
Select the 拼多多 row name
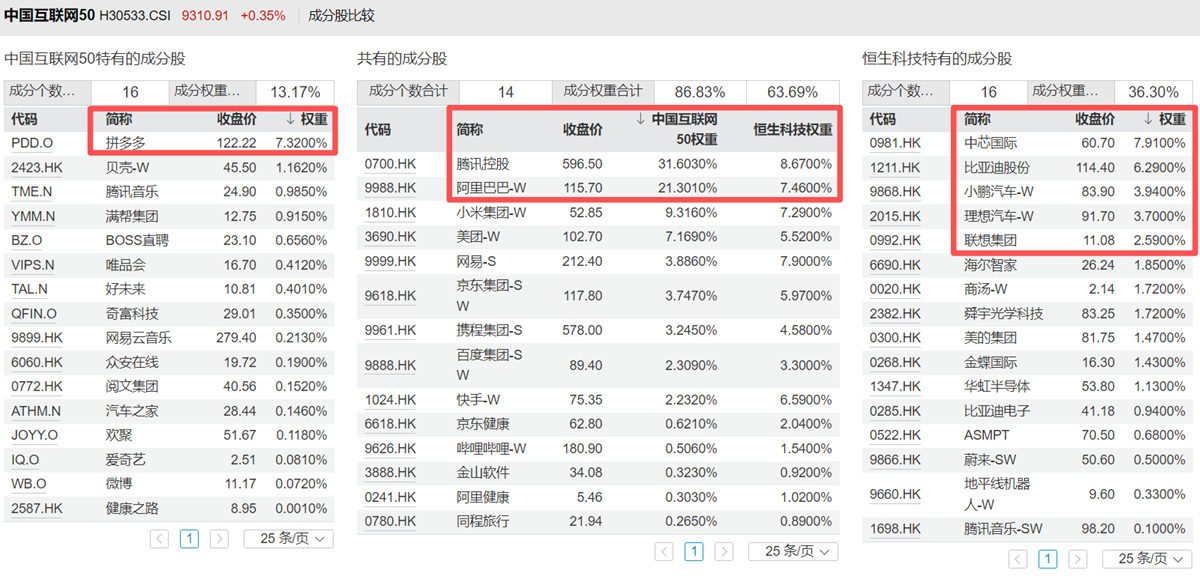tap(125, 143)
